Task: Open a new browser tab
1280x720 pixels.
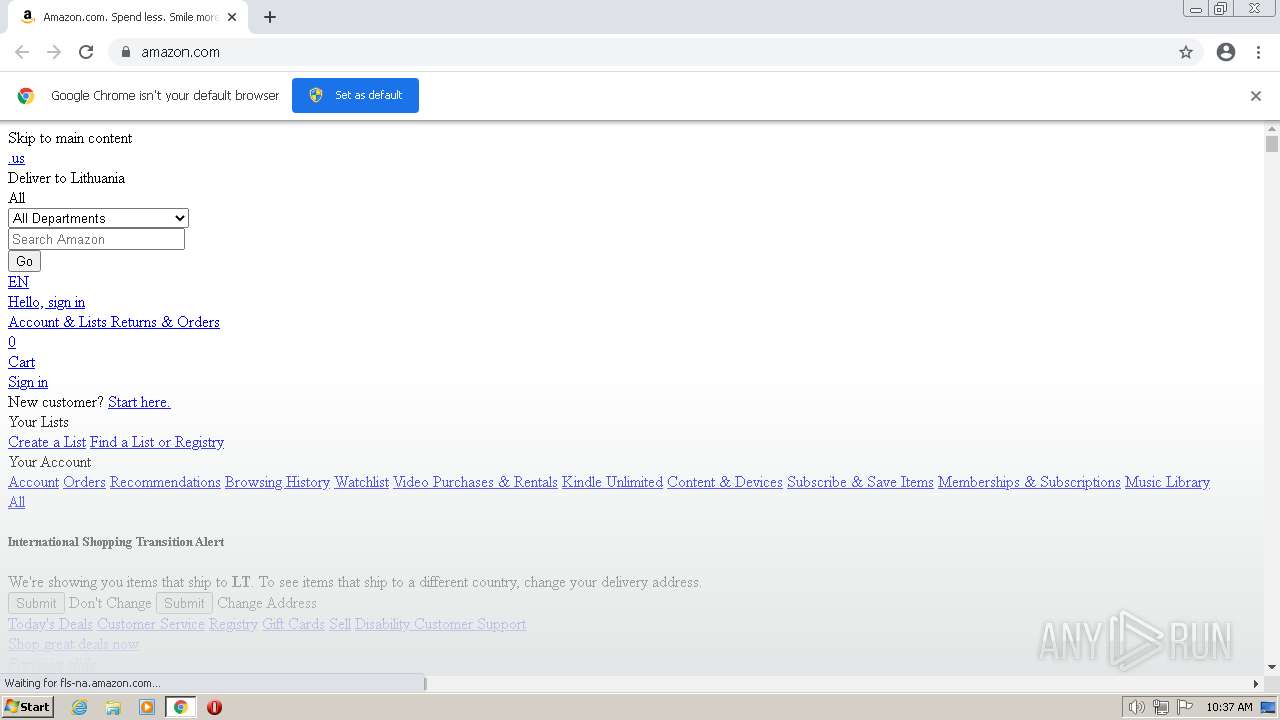Action: (x=269, y=17)
